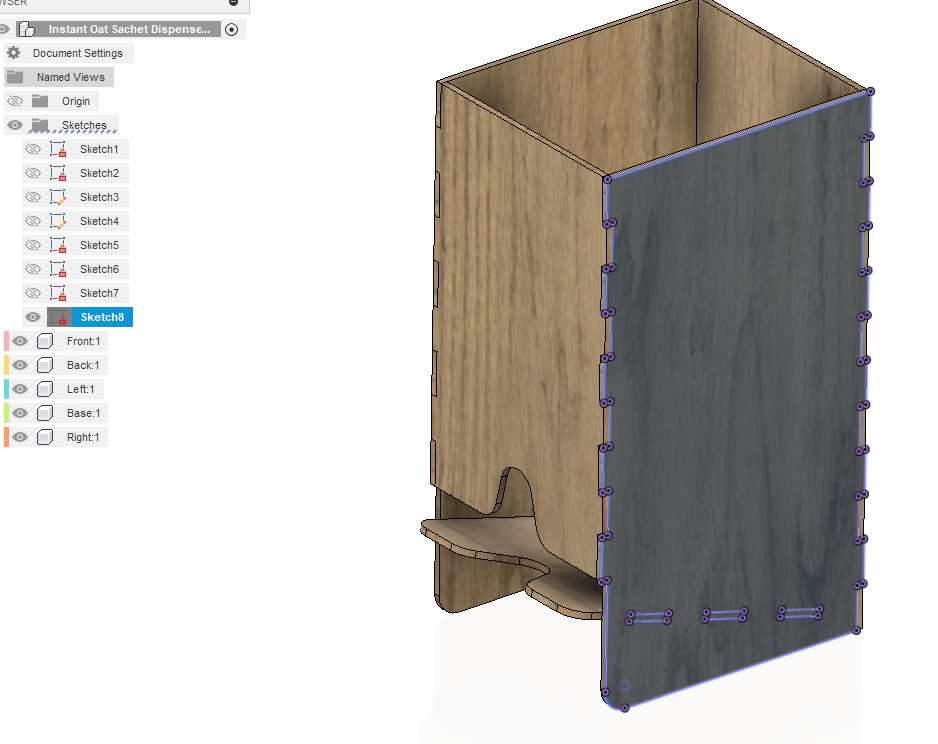Click the Sketch3 sketch icon
938x744 pixels.
click(58, 197)
